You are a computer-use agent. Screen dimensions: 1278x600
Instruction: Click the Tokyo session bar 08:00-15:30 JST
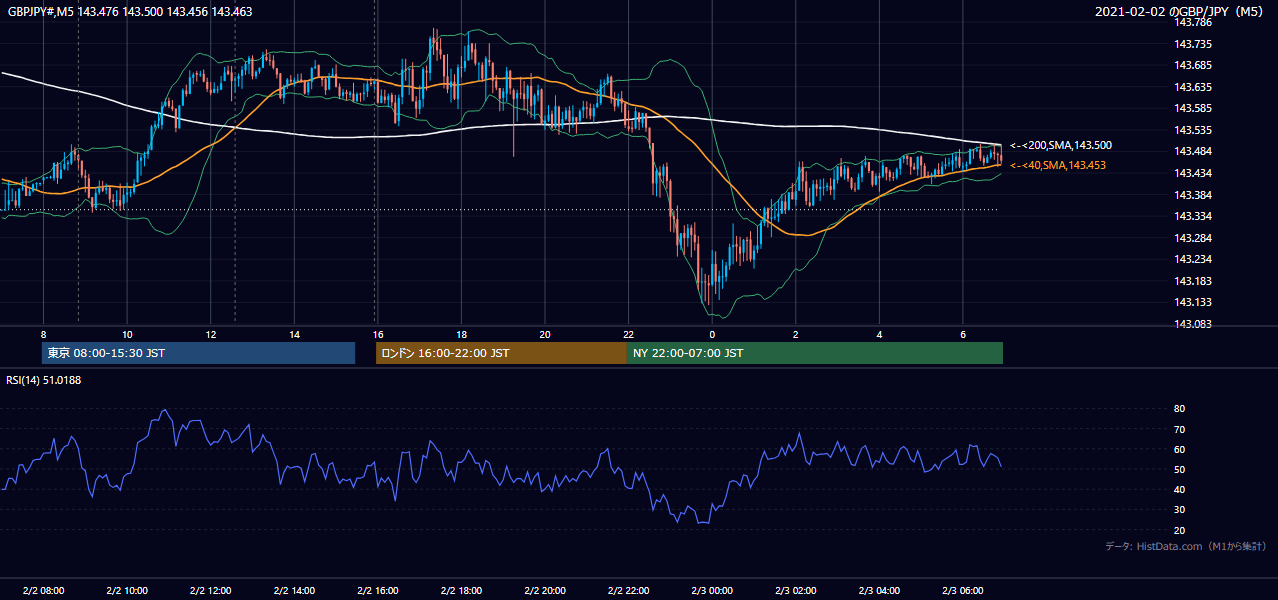(199, 353)
